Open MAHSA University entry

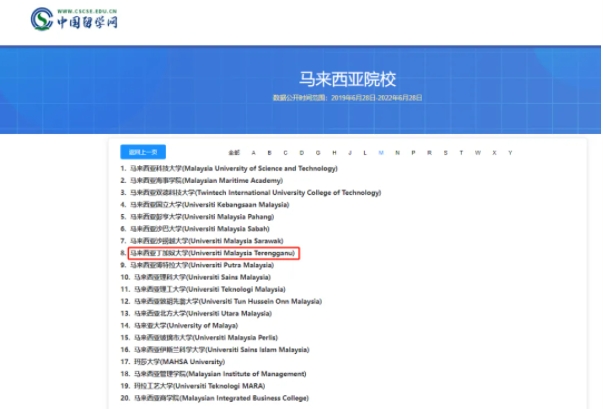coord(179,362)
